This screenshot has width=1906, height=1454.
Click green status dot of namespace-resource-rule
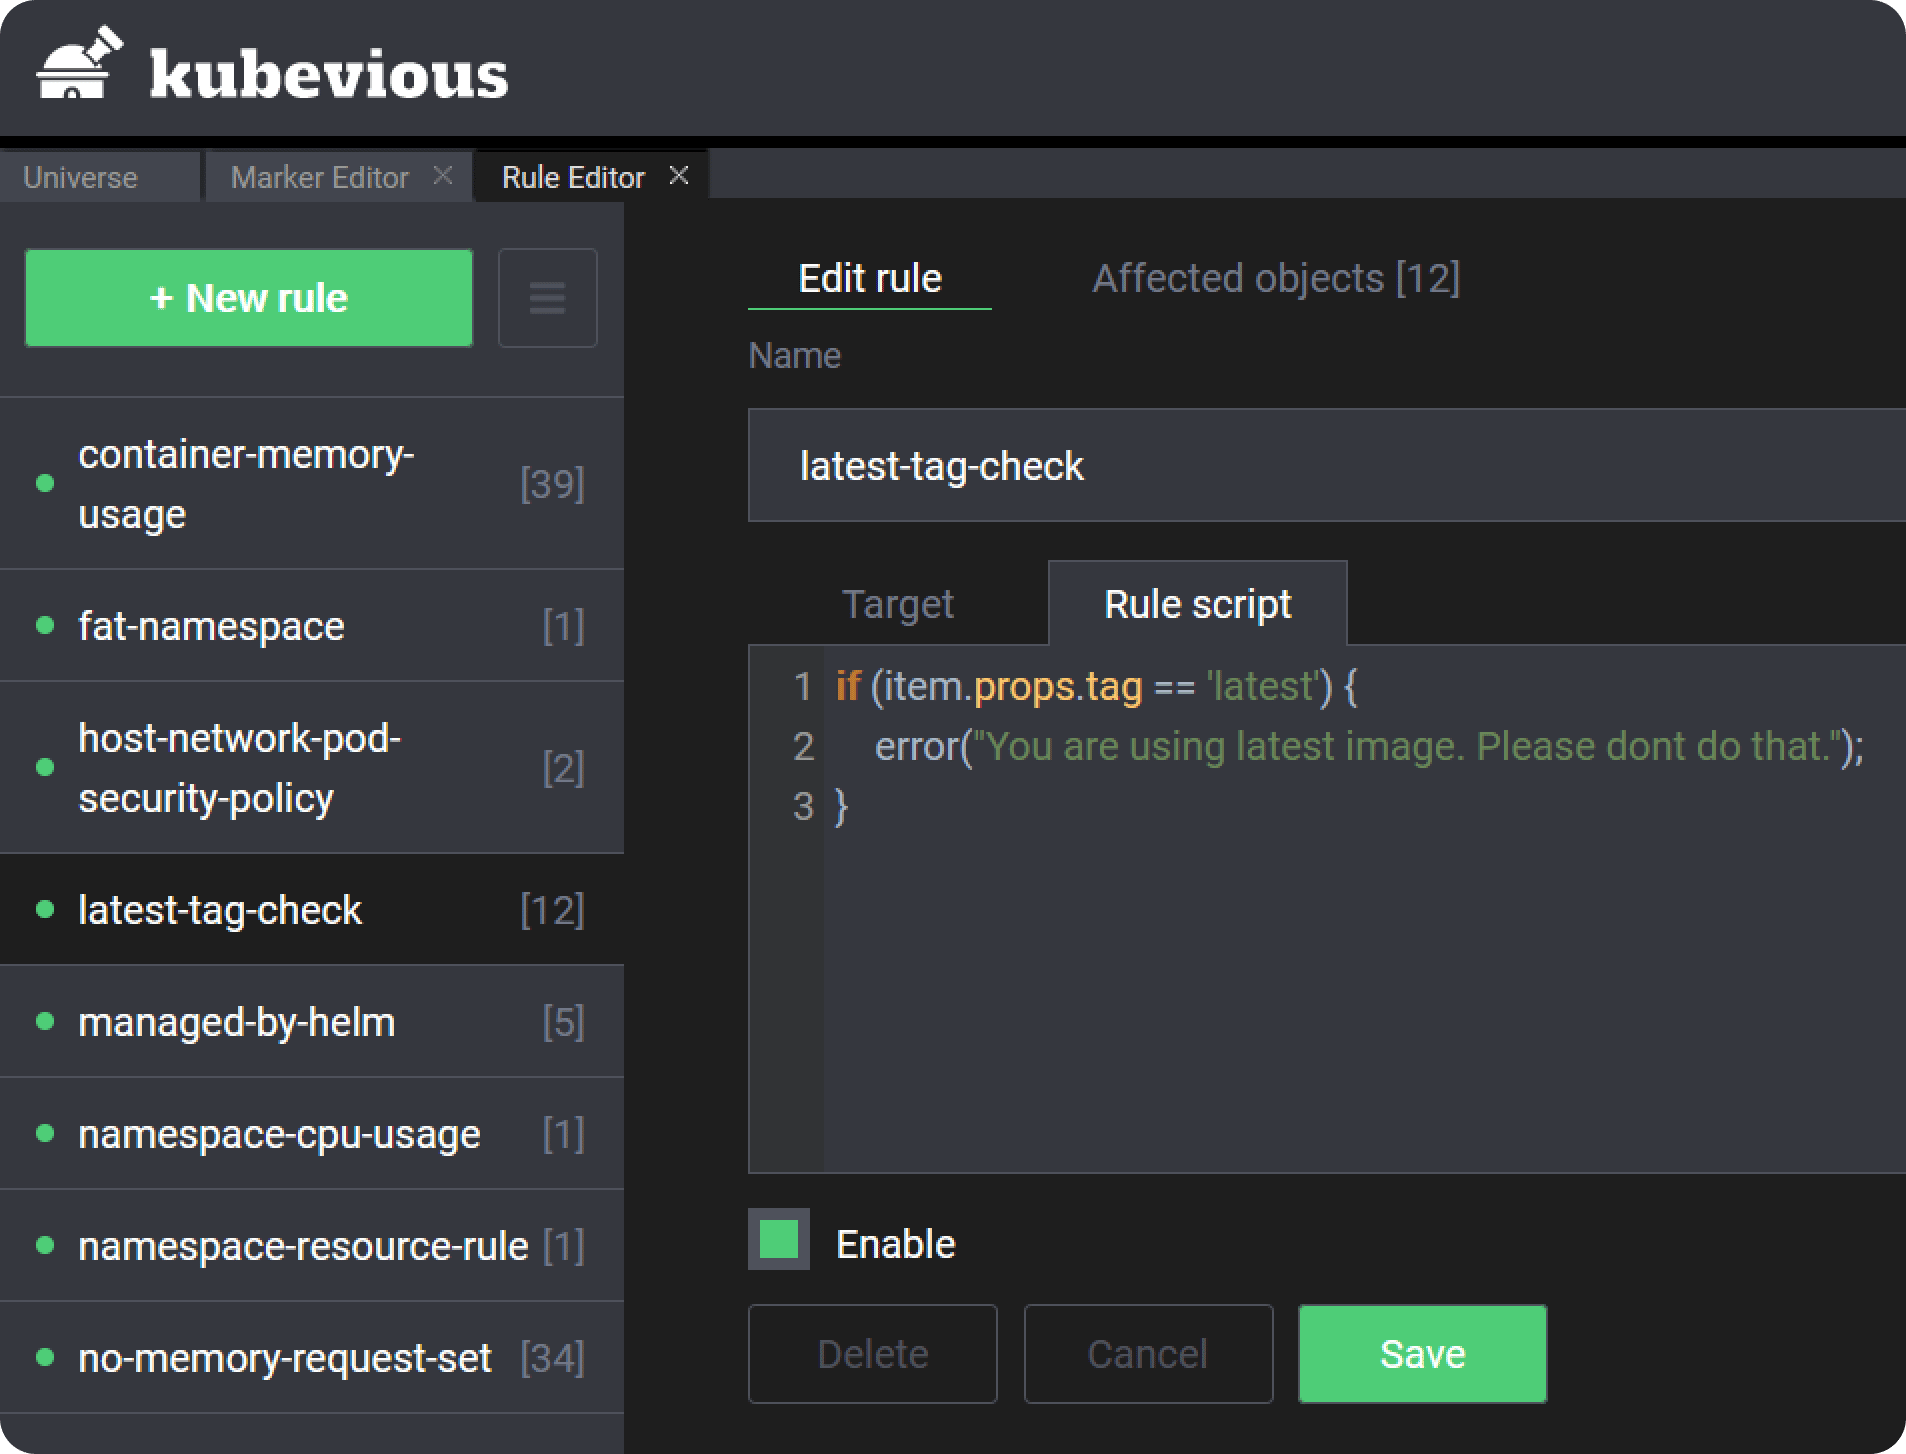(45, 1245)
